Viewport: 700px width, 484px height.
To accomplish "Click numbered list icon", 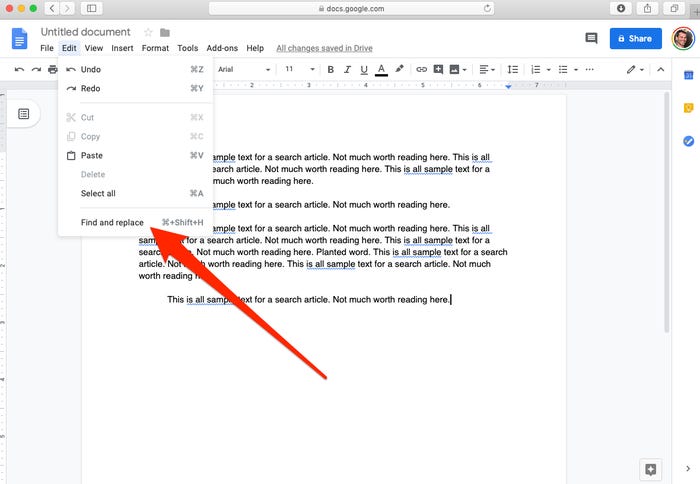I will [535, 69].
